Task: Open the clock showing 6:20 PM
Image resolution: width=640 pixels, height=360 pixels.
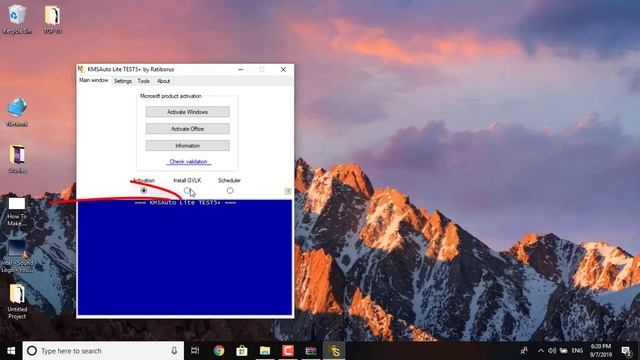Action: pos(601,351)
